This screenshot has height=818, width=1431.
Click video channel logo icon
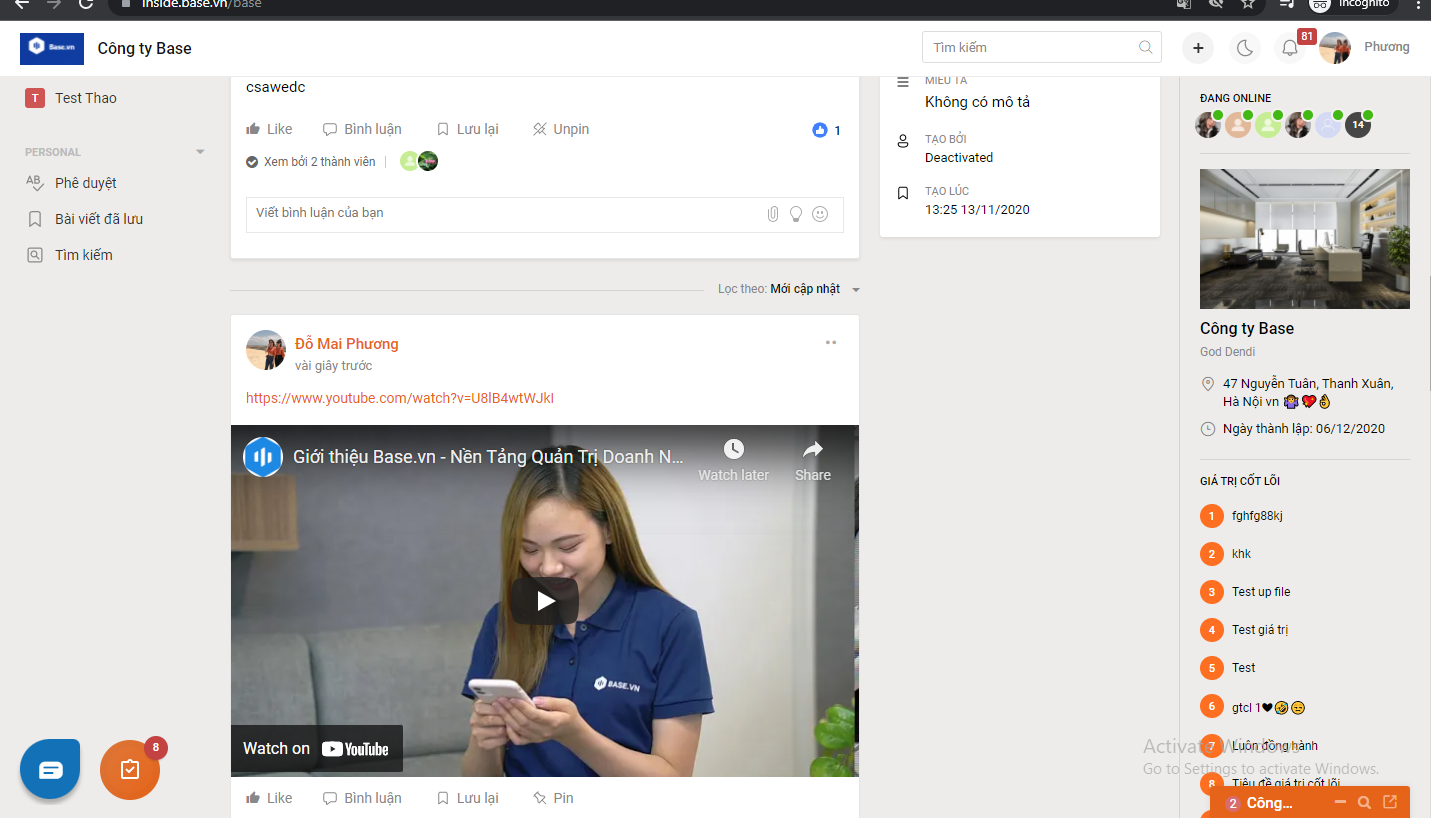click(263, 457)
